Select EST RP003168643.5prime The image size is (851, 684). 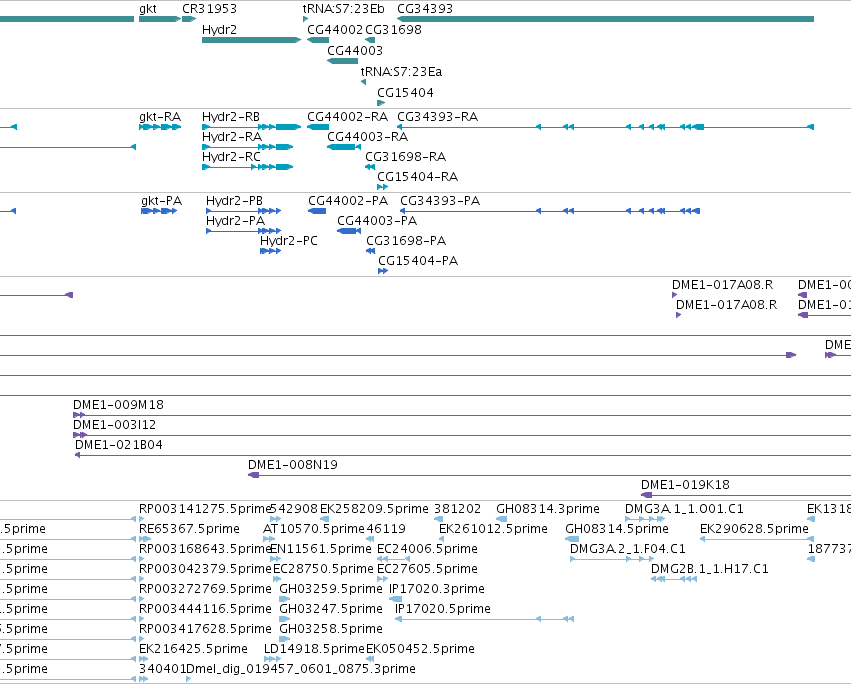click(x=205, y=549)
